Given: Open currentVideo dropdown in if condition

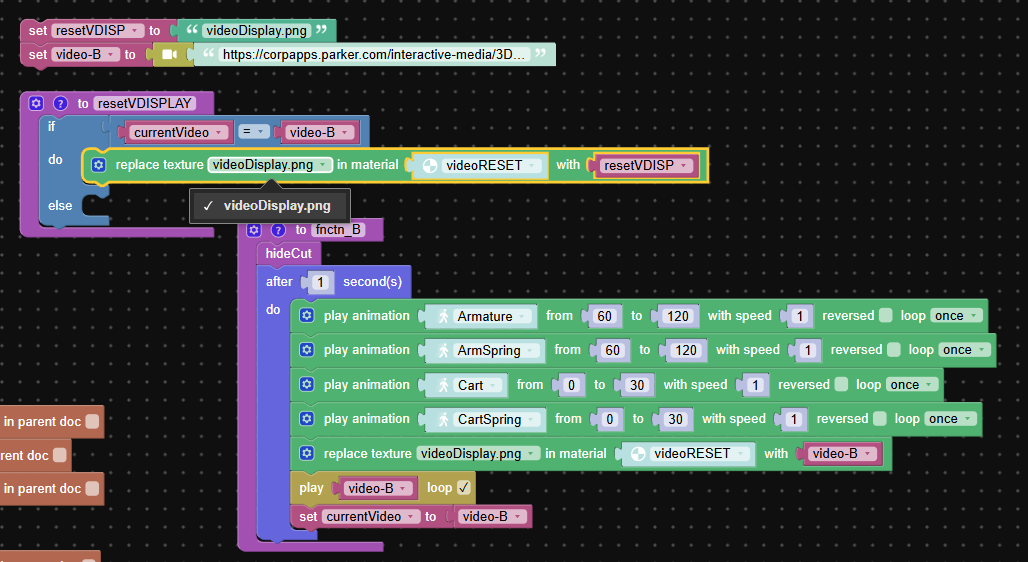Looking at the screenshot, I should pos(177,132).
